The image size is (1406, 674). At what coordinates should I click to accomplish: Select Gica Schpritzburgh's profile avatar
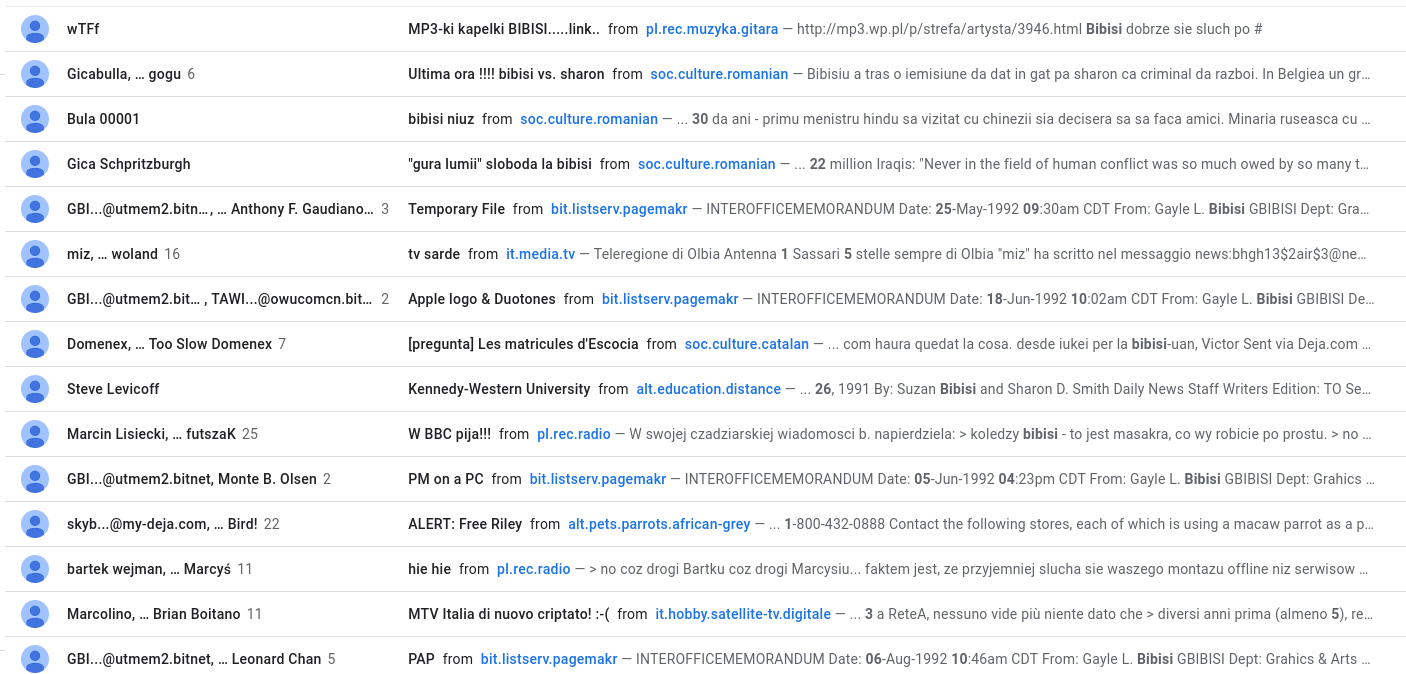(35, 164)
